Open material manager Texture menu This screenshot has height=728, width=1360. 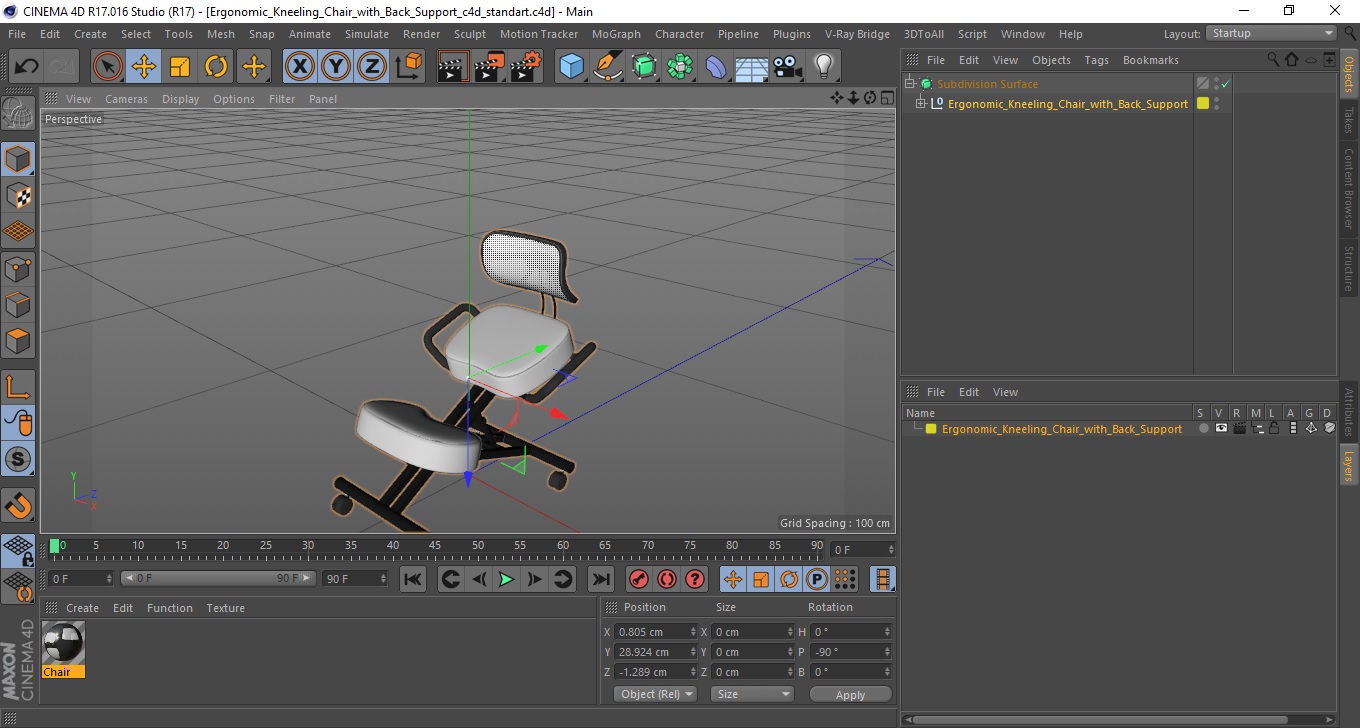click(225, 608)
